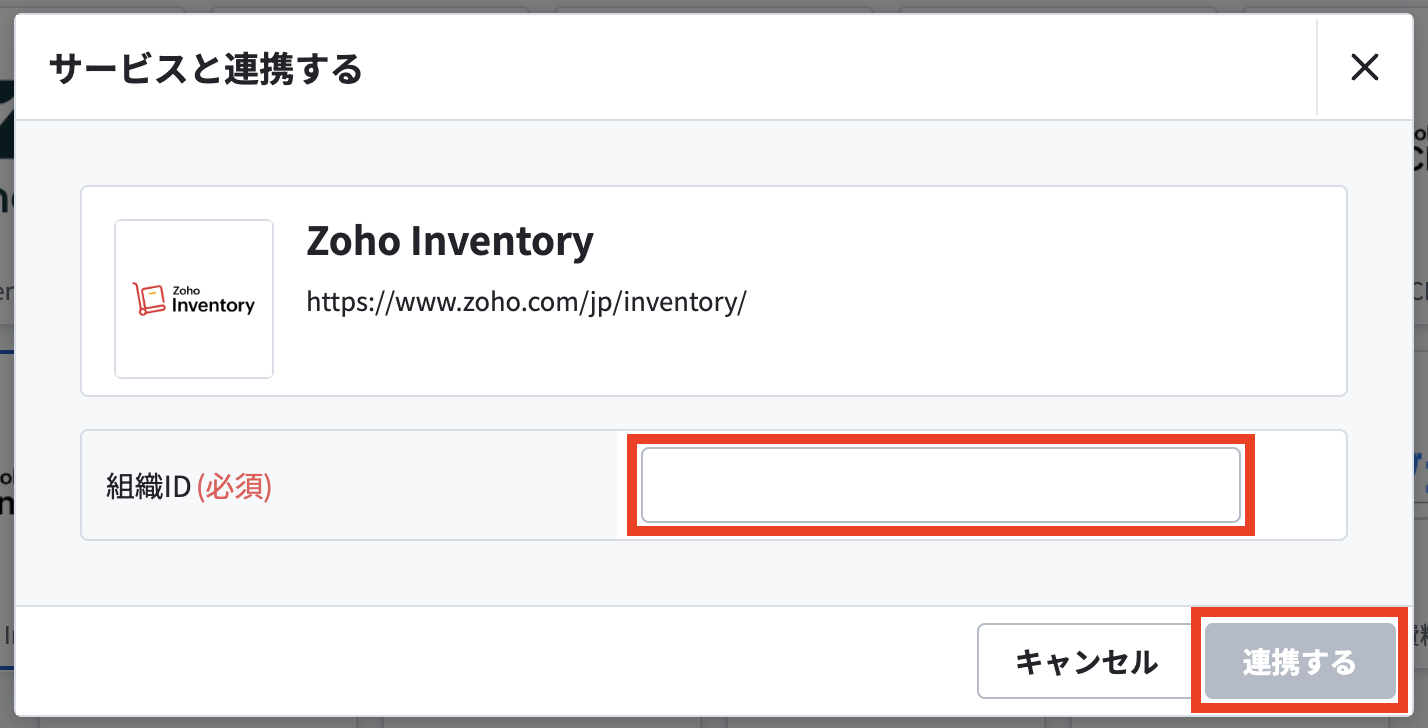Screen dimensions: 1428x728
Task: Click the Inventory wordmark inside the logo
Action: point(213,305)
